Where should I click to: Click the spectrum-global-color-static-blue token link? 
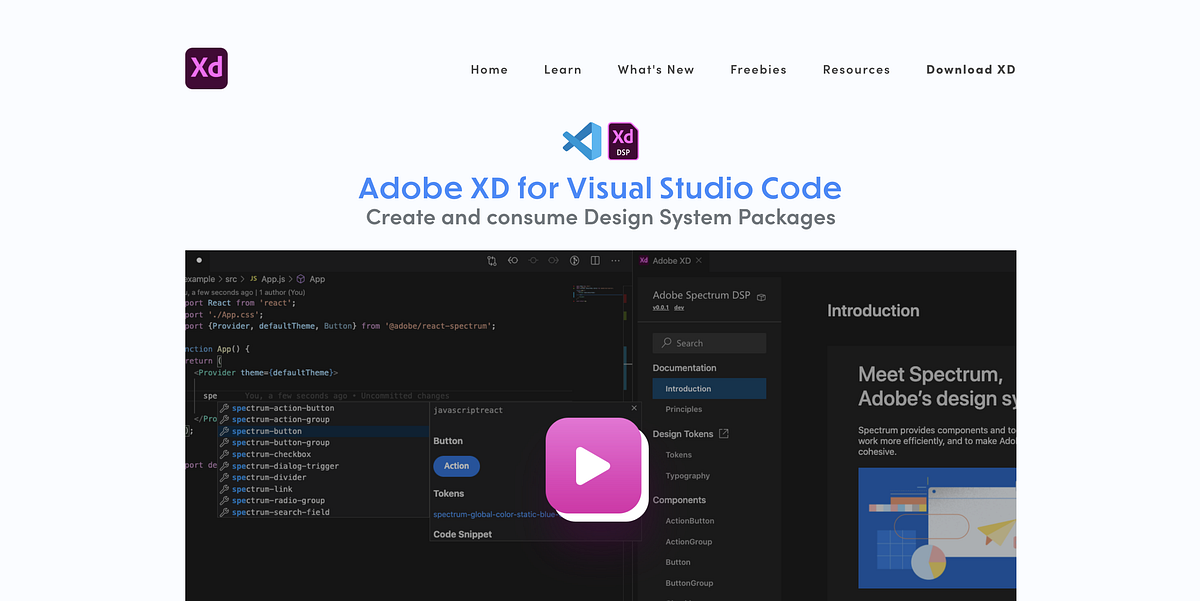(x=493, y=513)
